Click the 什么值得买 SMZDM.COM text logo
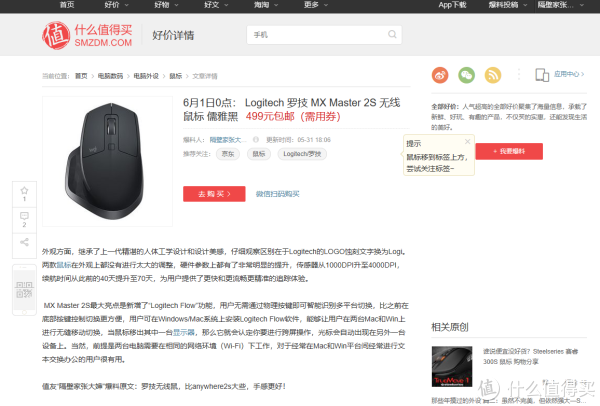Viewport: 600px width, 406px height. 103,35
